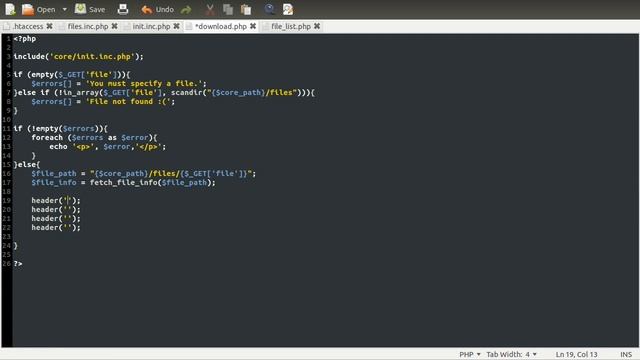This screenshot has width=640, height=360.
Task: Click the if (!empty($errors)) line
Action: click(x=60, y=129)
